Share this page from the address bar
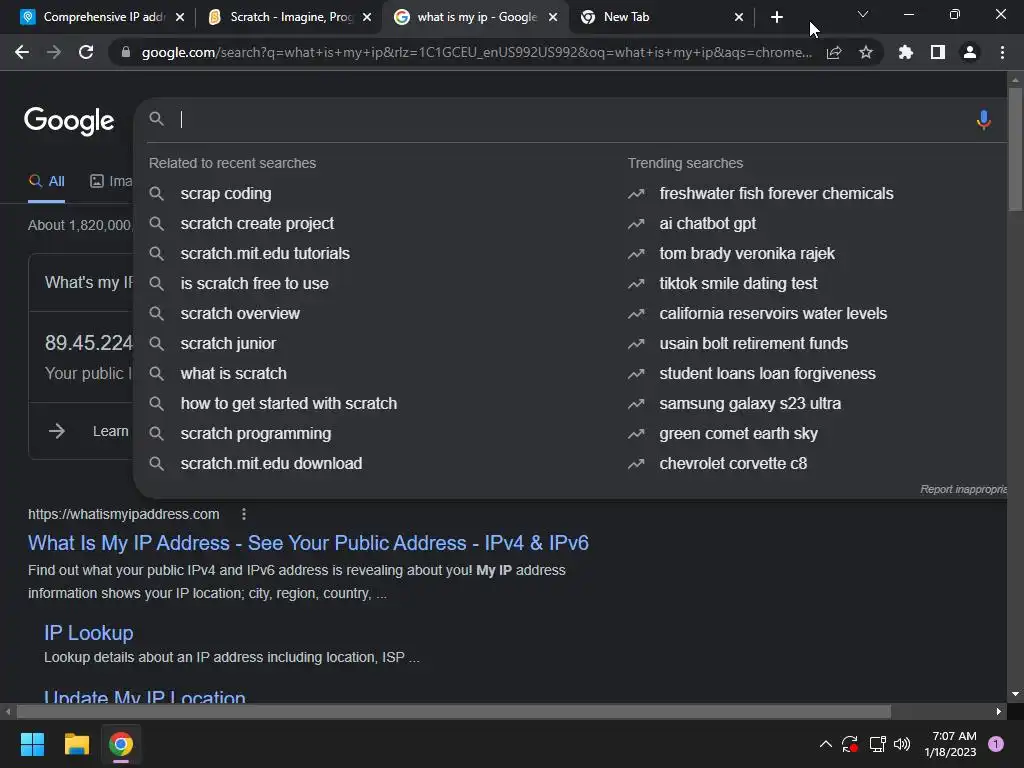 point(834,52)
